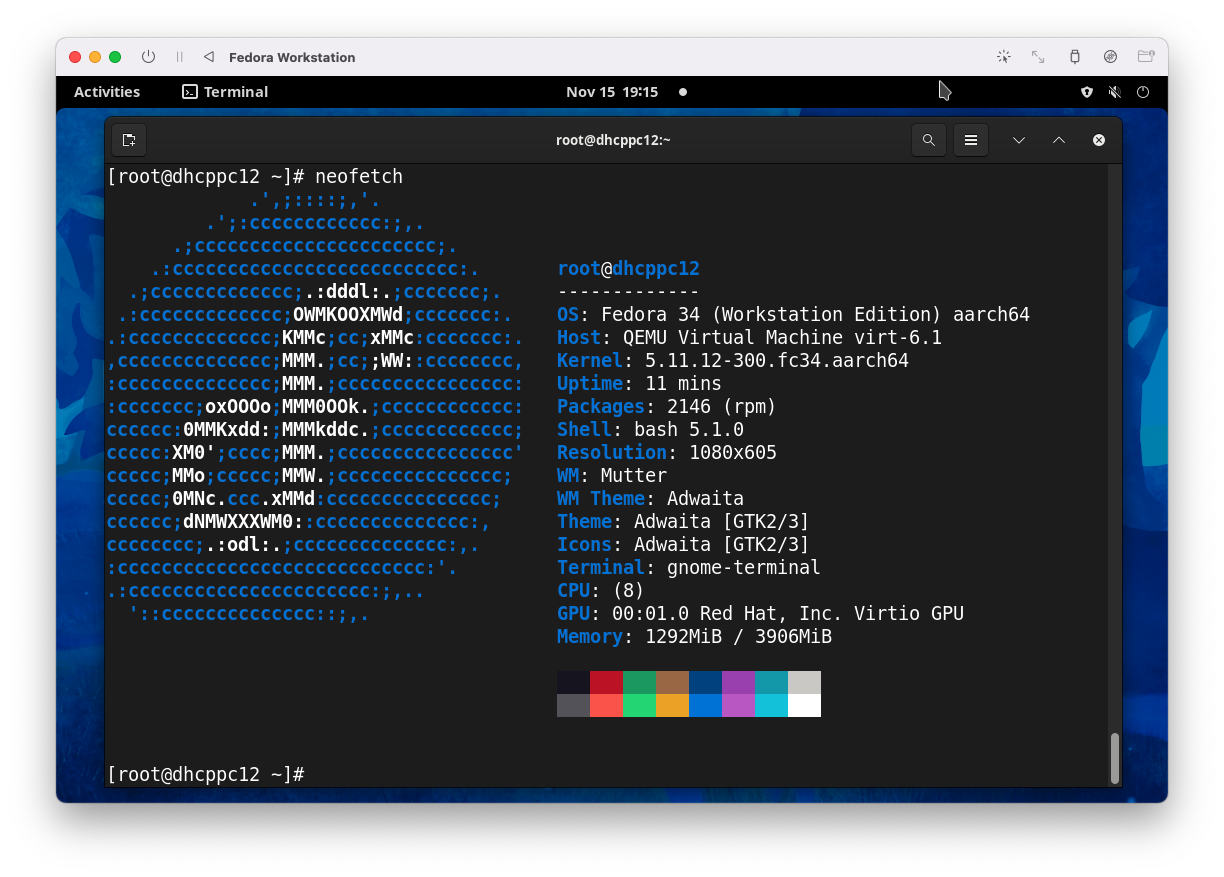Open the GNOME Activities overview
1224x877 pixels.
(x=107, y=92)
